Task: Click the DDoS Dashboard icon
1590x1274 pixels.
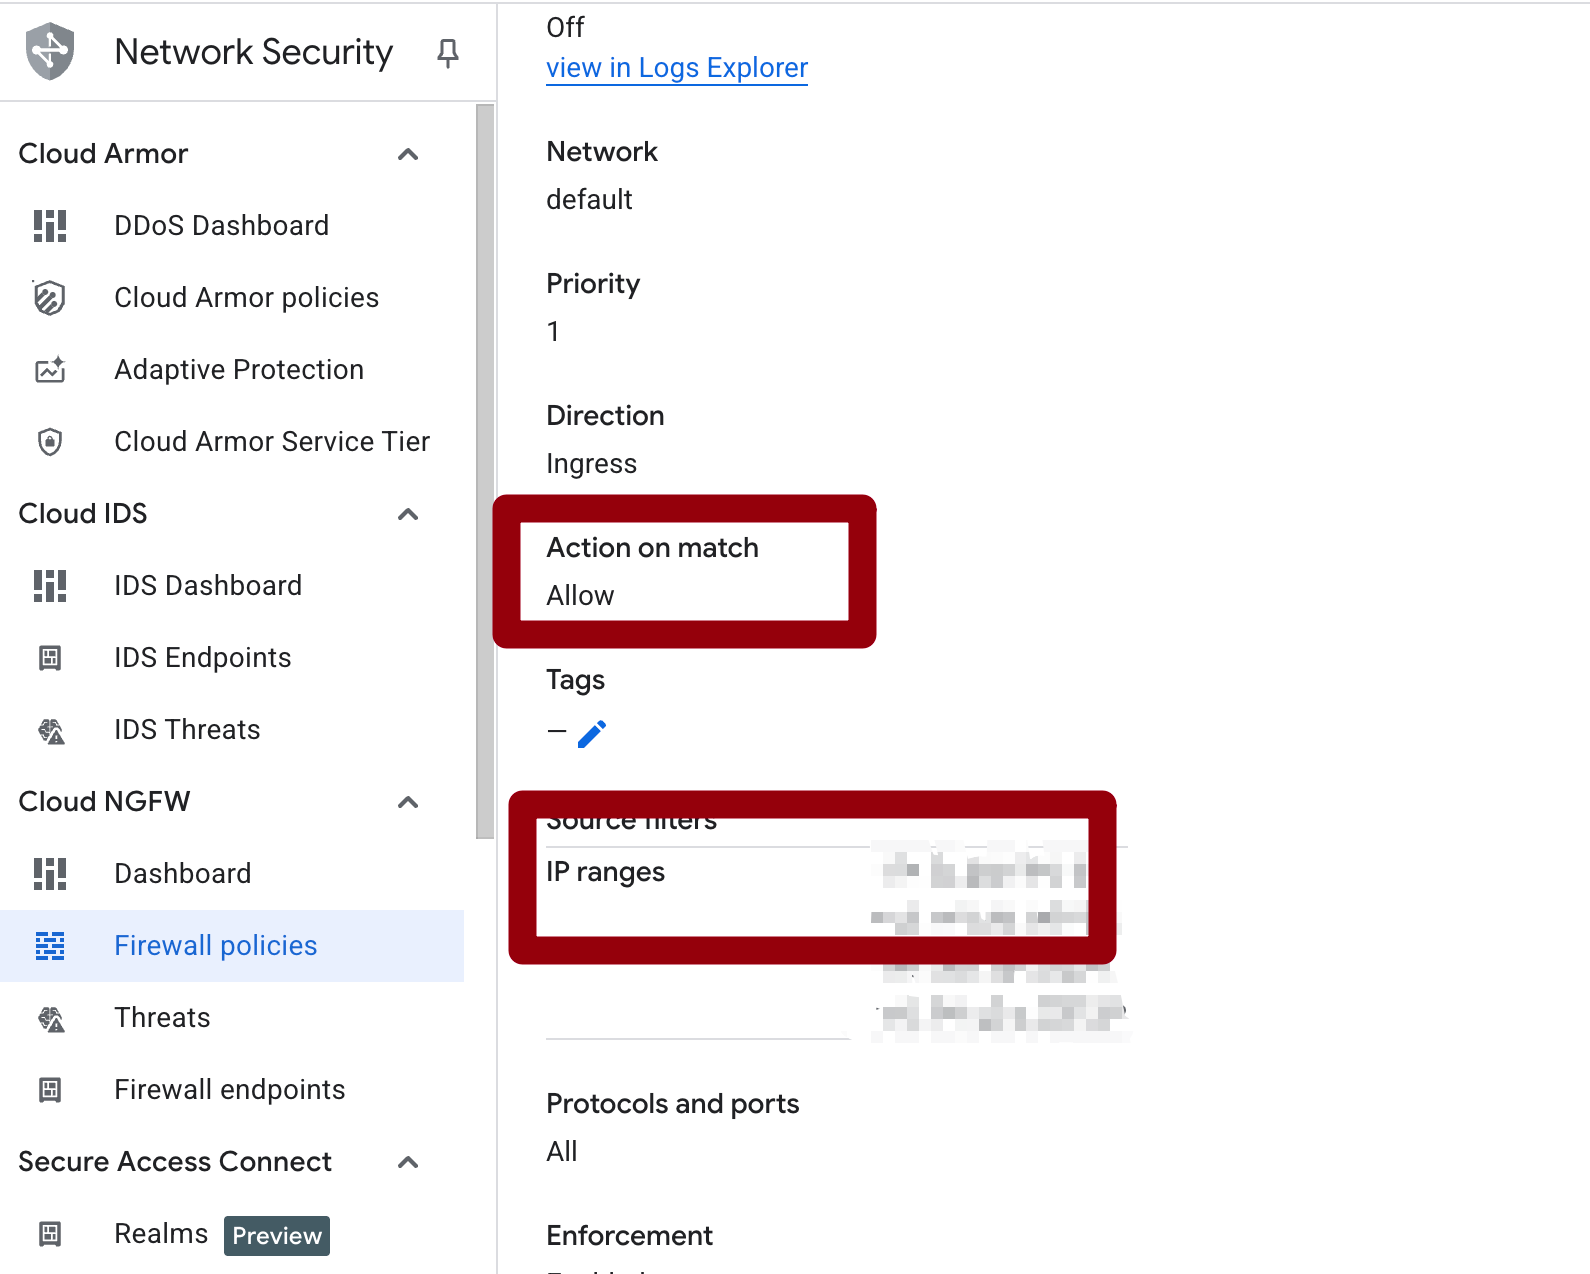Action: click(50, 226)
